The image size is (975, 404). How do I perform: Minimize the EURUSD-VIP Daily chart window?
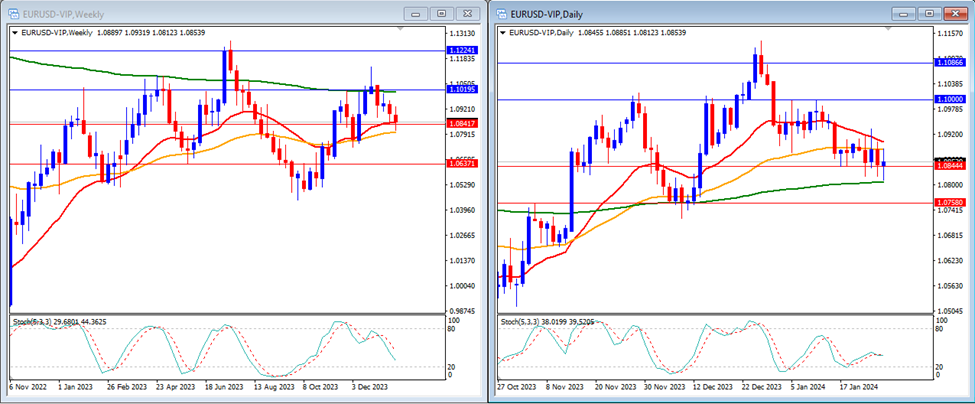[904, 13]
